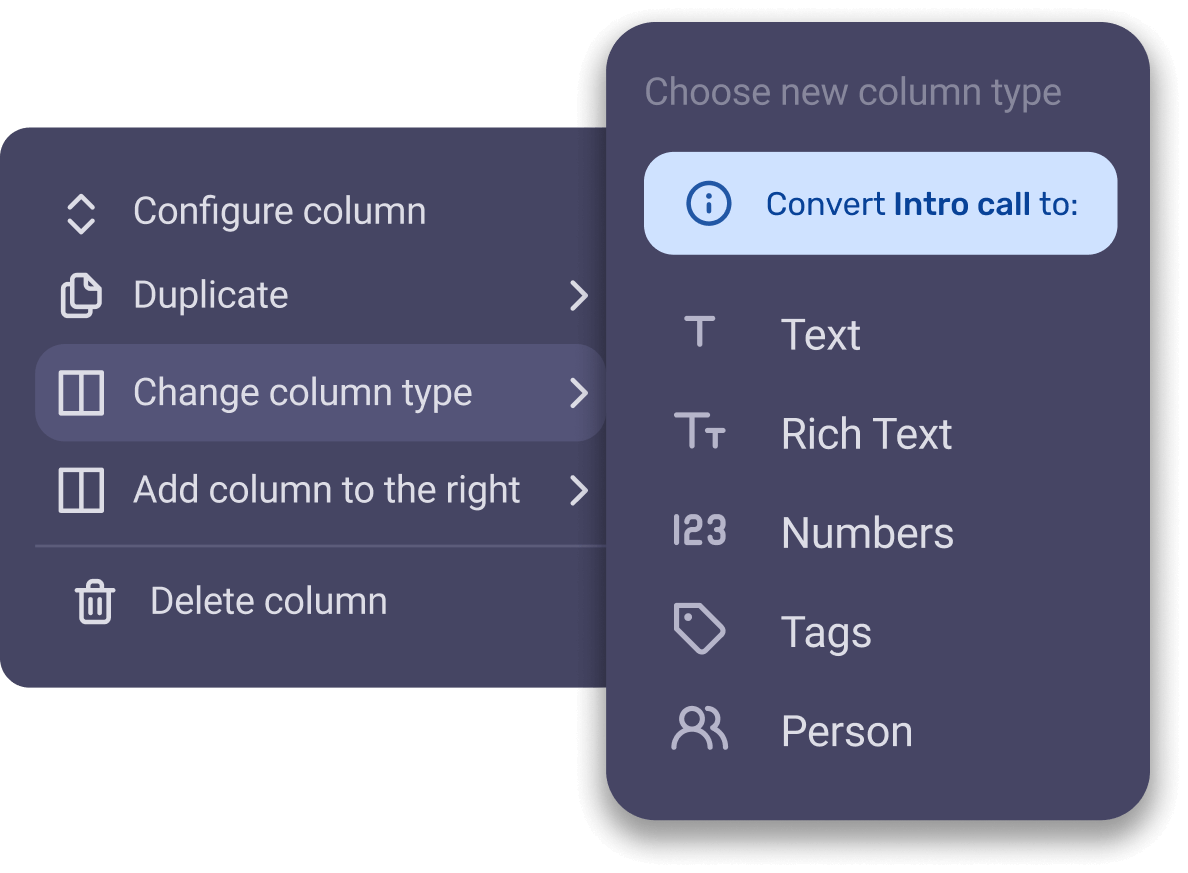Click the trash can icon
This screenshot has height=873, width=1188.
[x=95, y=603]
